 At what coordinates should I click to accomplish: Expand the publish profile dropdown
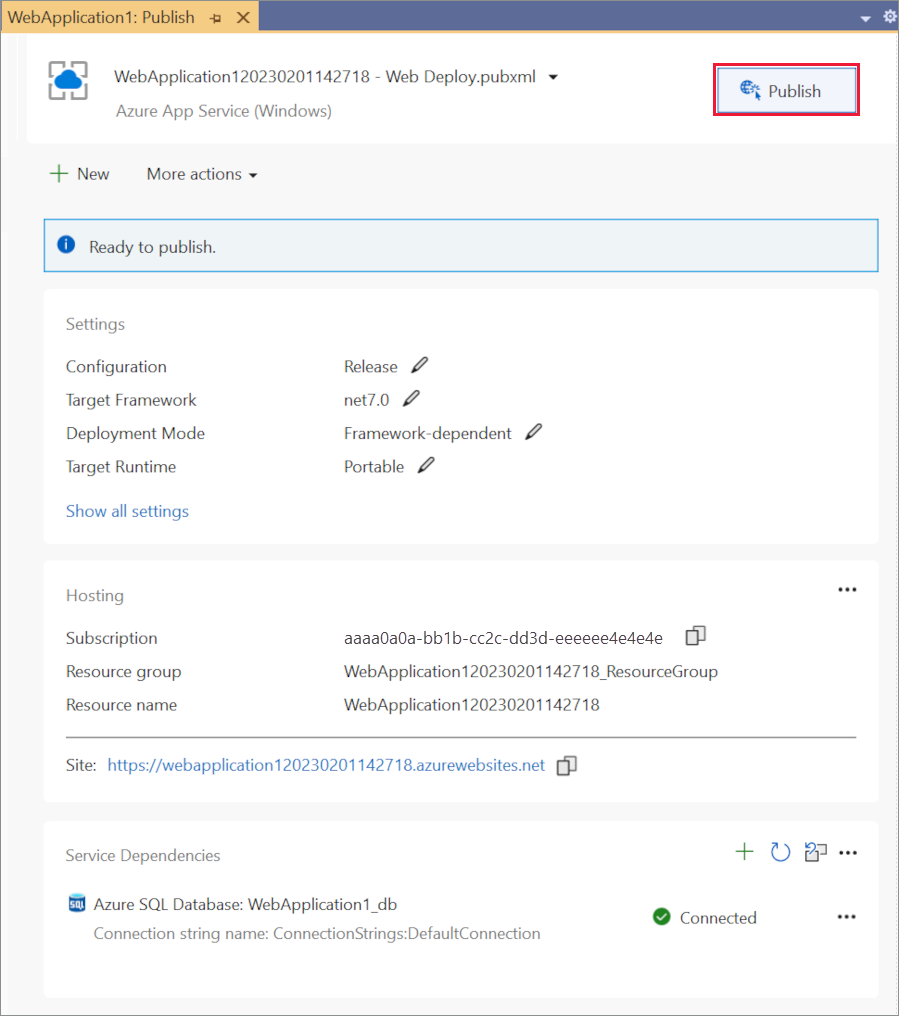point(554,77)
